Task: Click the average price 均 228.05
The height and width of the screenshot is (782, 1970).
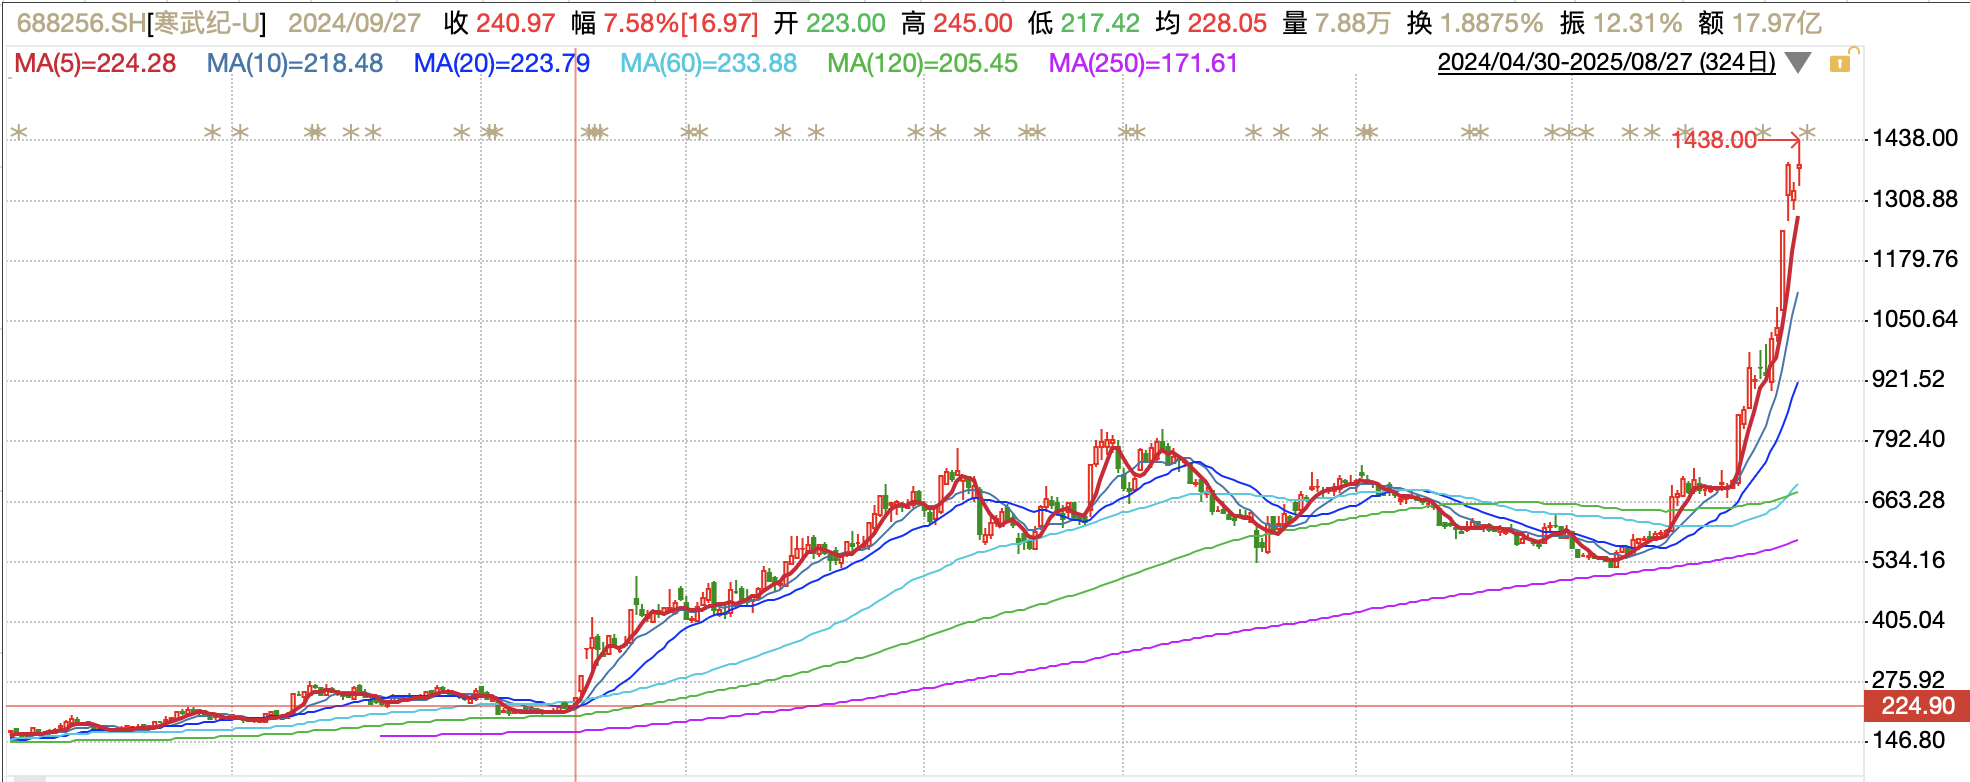Action: click(1211, 23)
